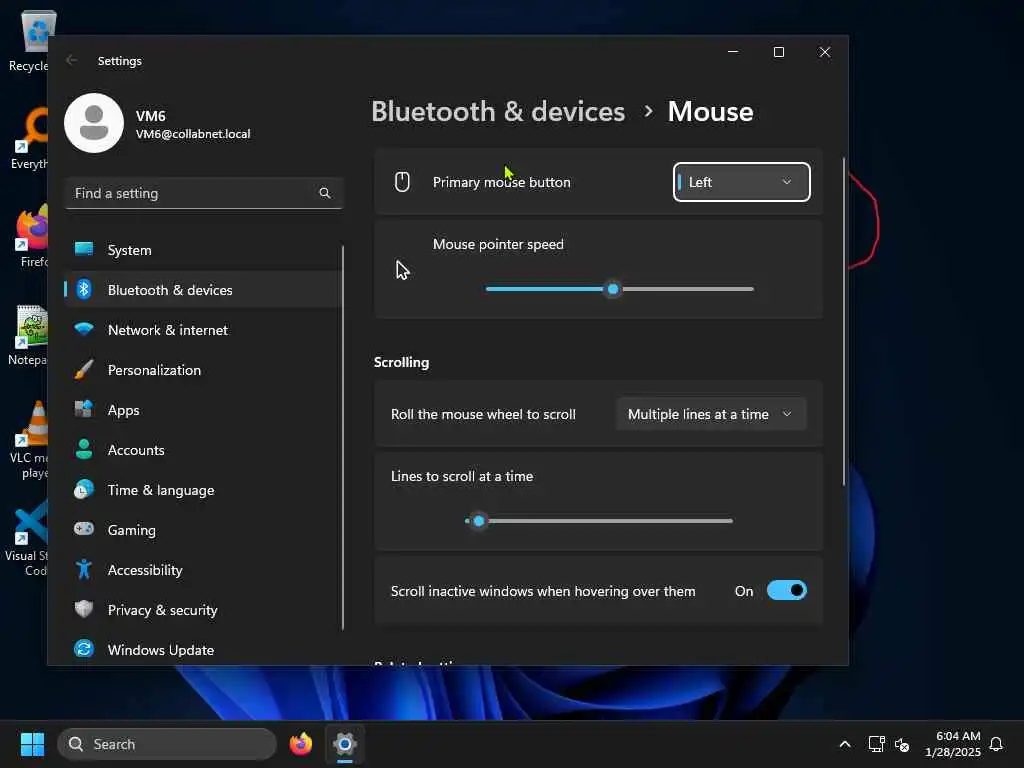Go to Gaming settings
Viewport: 1024px width, 768px height.
click(x=203, y=530)
